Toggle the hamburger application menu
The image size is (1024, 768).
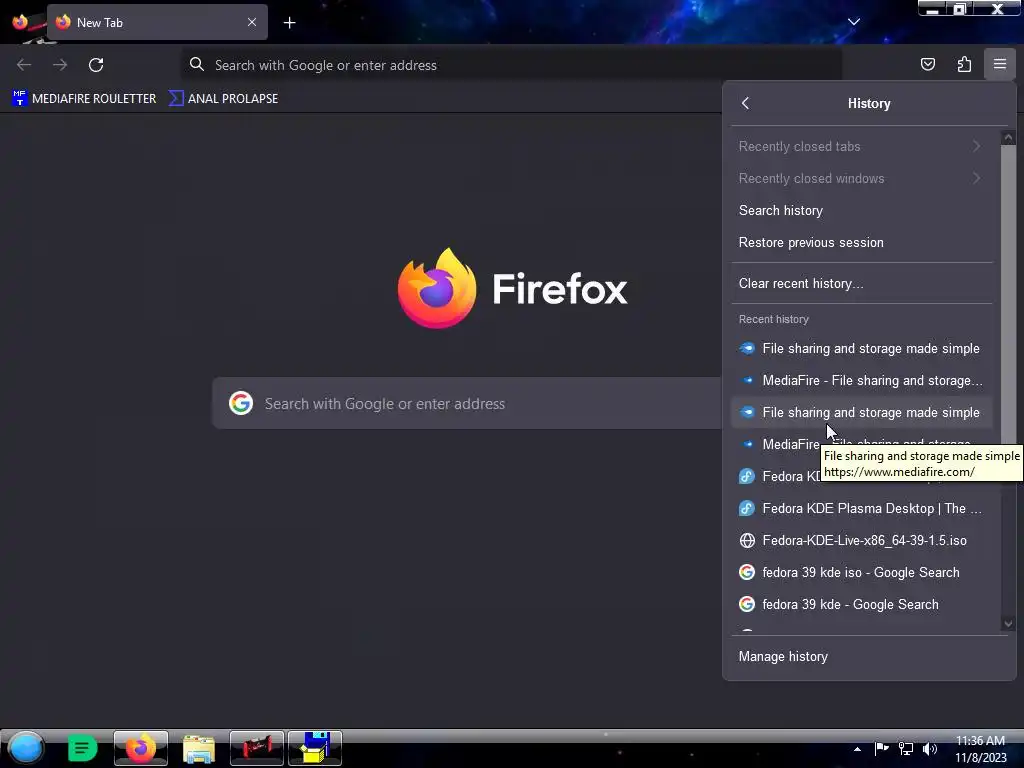1000,64
